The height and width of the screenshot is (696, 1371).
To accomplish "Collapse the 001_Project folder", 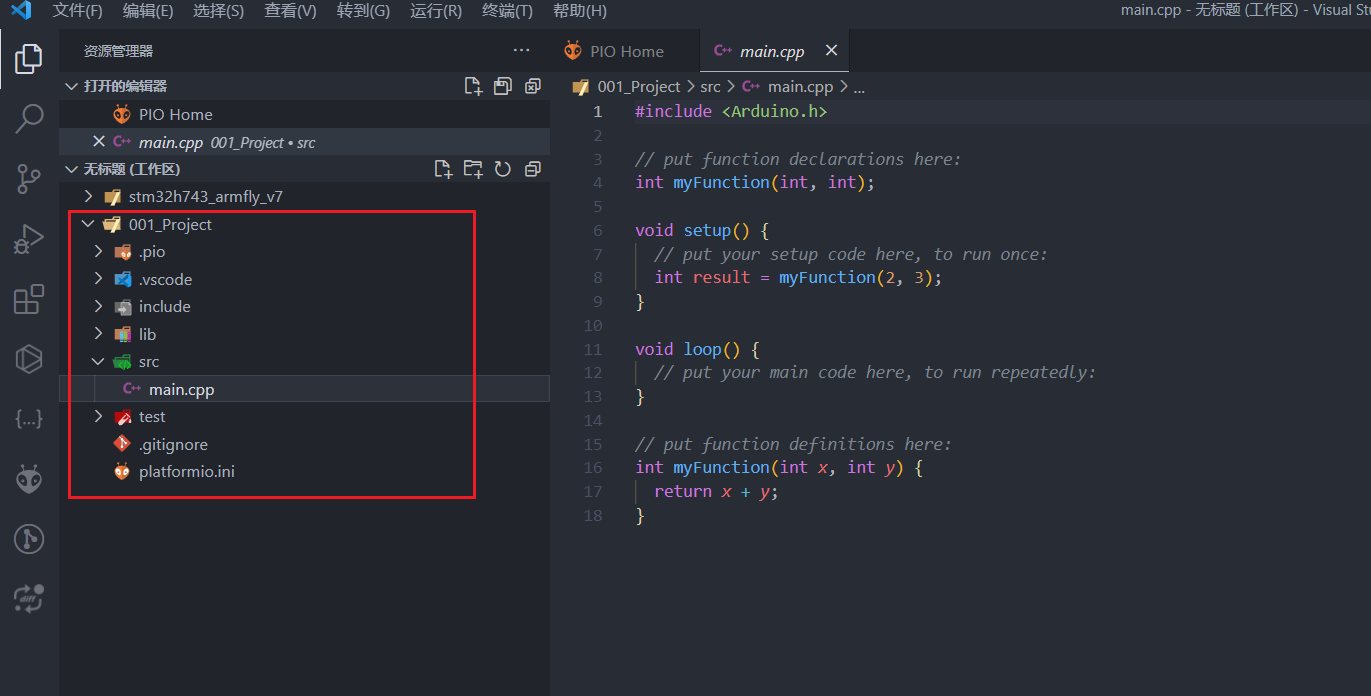I will click(88, 224).
